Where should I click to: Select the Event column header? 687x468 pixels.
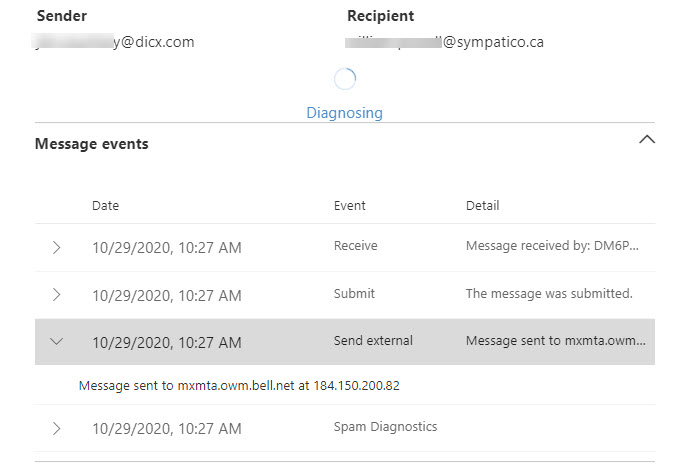tap(349, 206)
